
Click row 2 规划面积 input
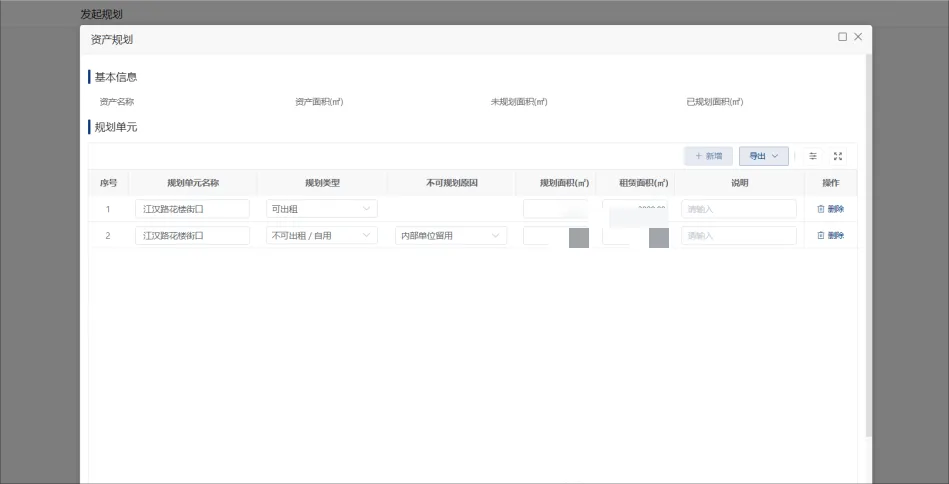coord(556,235)
